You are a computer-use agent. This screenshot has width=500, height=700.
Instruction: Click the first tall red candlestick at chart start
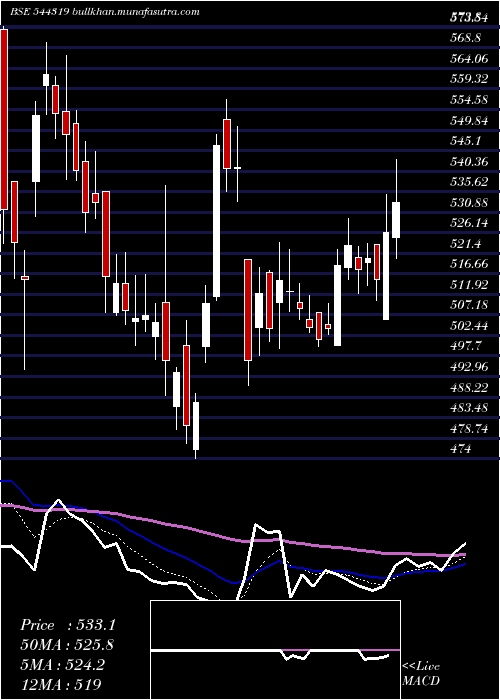(x=4, y=119)
